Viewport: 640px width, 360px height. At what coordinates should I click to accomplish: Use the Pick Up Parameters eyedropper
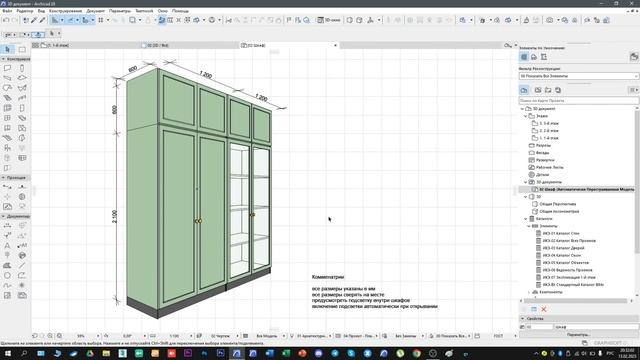(34, 20)
